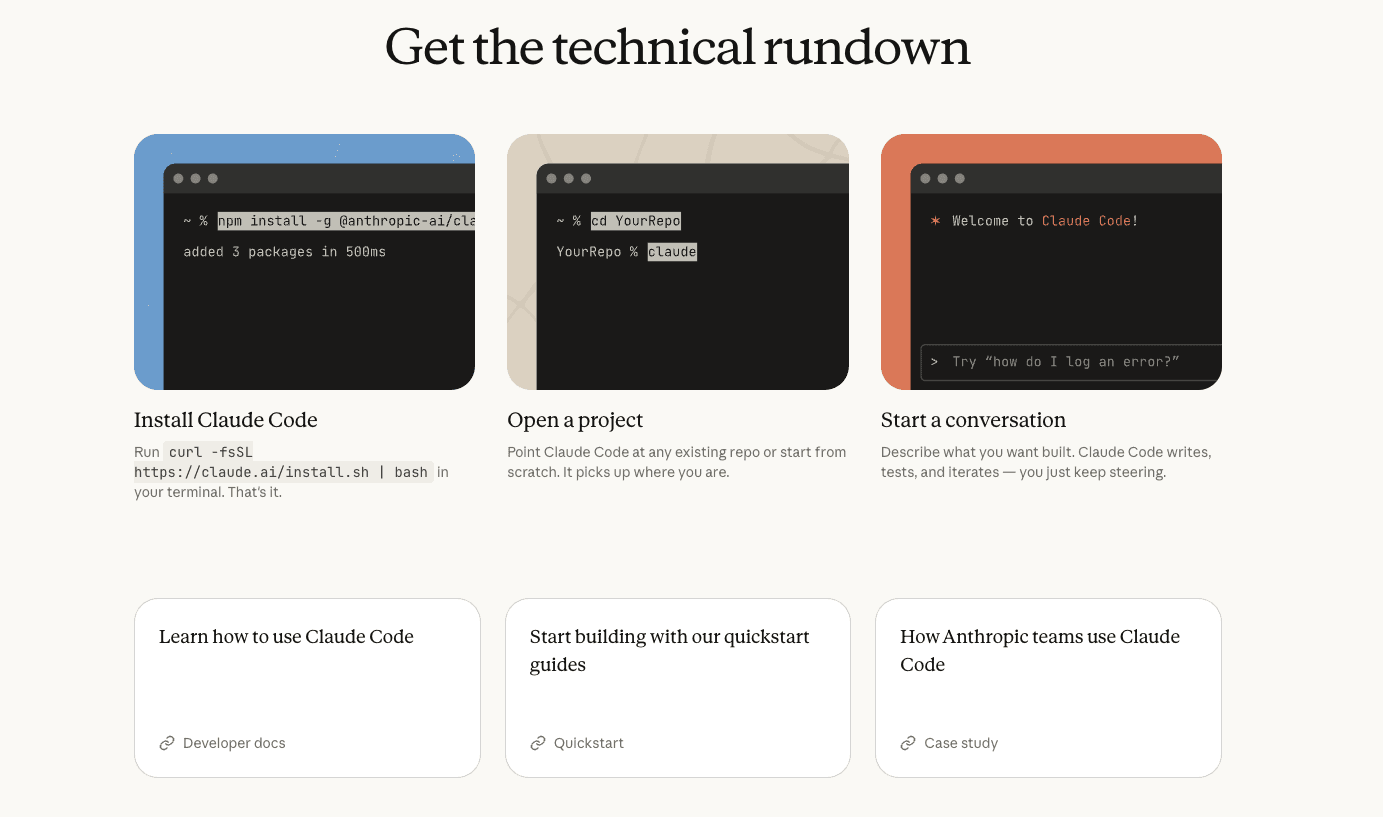The width and height of the screenshot is (1383, 817).
Task: Follow the Developer docs link label
Action: click(x=234, y=743)
